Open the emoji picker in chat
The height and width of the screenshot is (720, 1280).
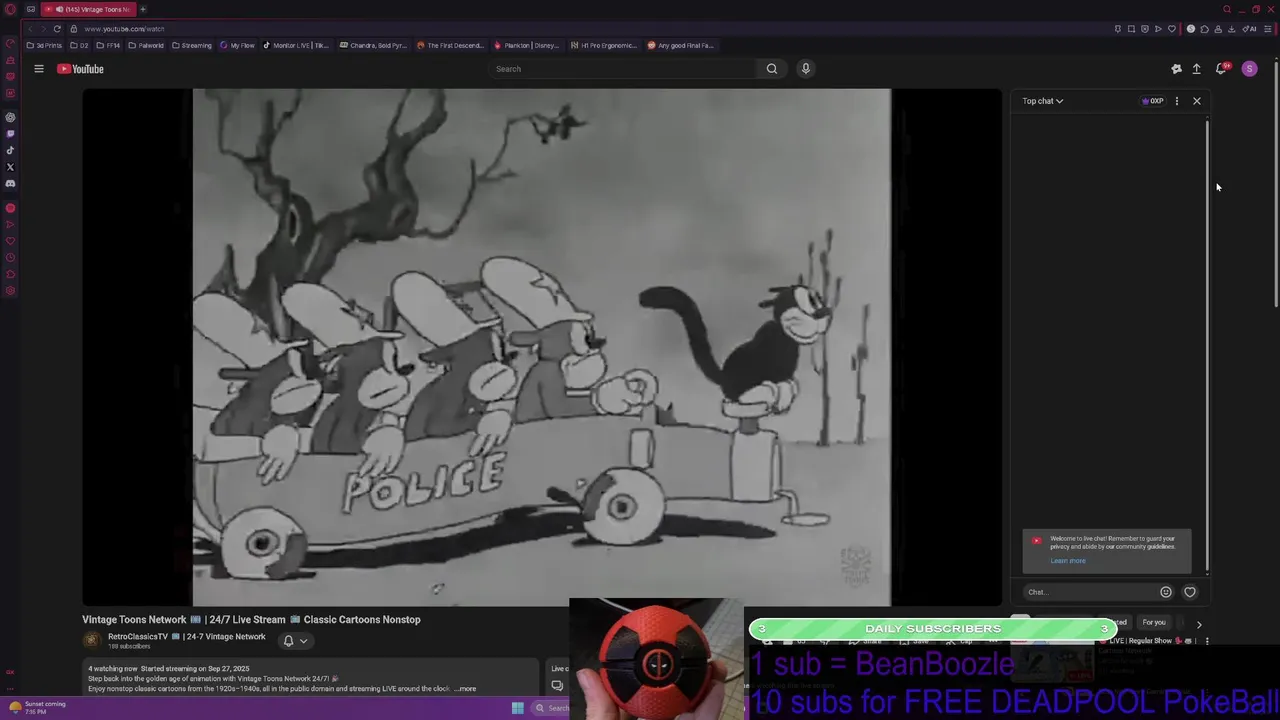pos(1166,592)
